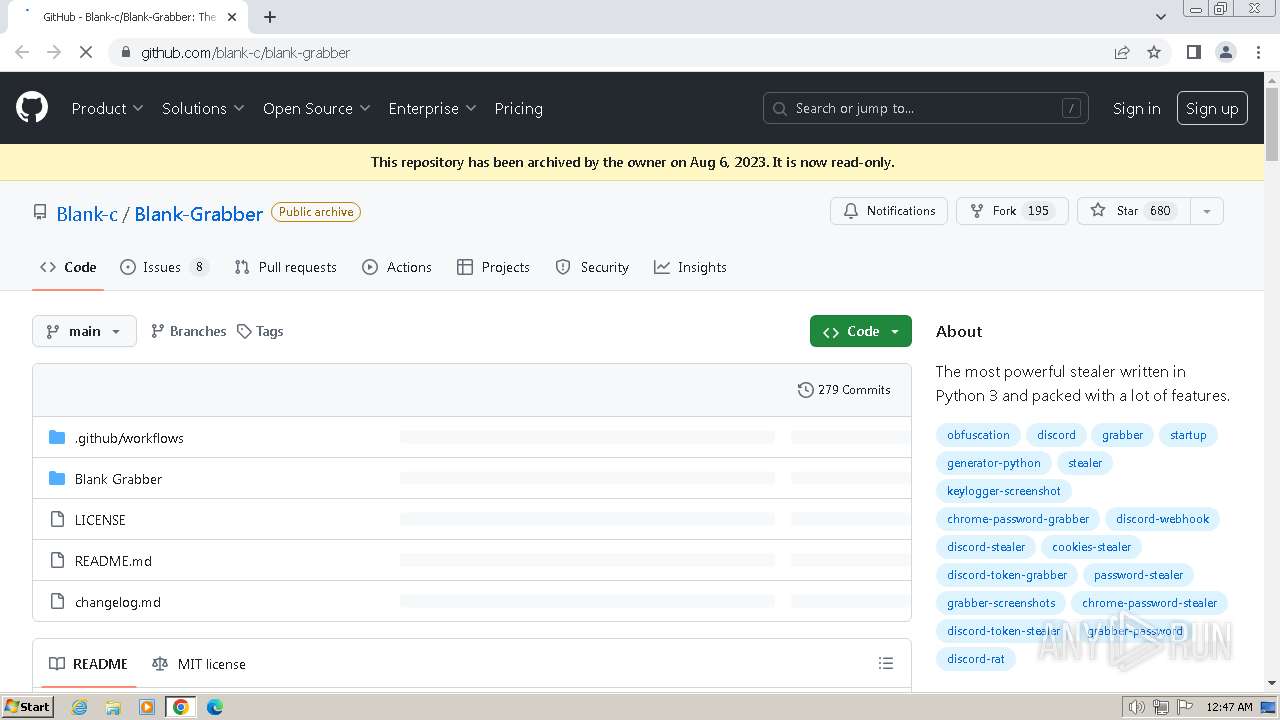Switch to the Projects tab

point(493,267)
